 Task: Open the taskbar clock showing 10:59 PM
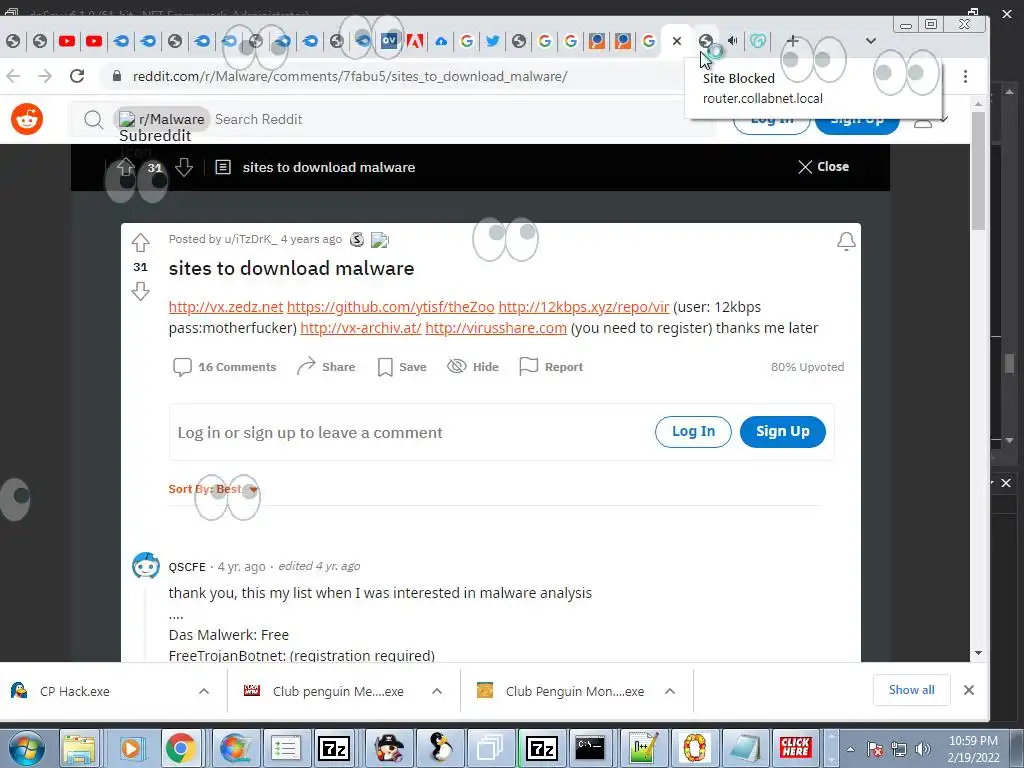973,749
